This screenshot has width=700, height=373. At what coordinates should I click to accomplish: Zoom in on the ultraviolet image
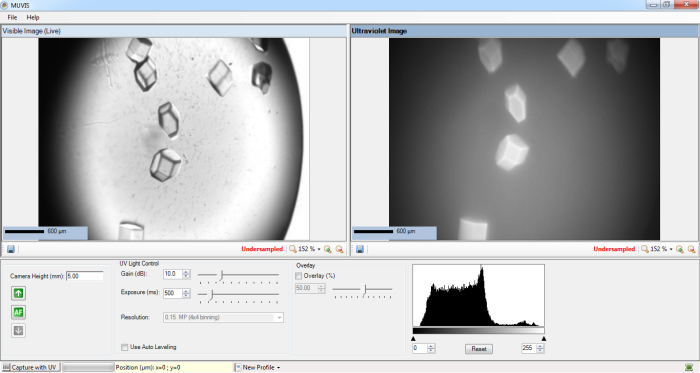[679, 249]
